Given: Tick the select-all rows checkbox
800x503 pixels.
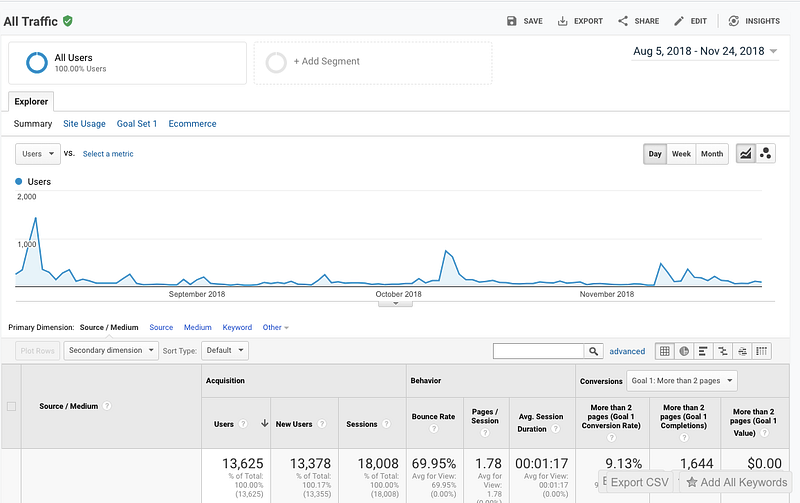Looking at the screenshot, I should (11, 406).
